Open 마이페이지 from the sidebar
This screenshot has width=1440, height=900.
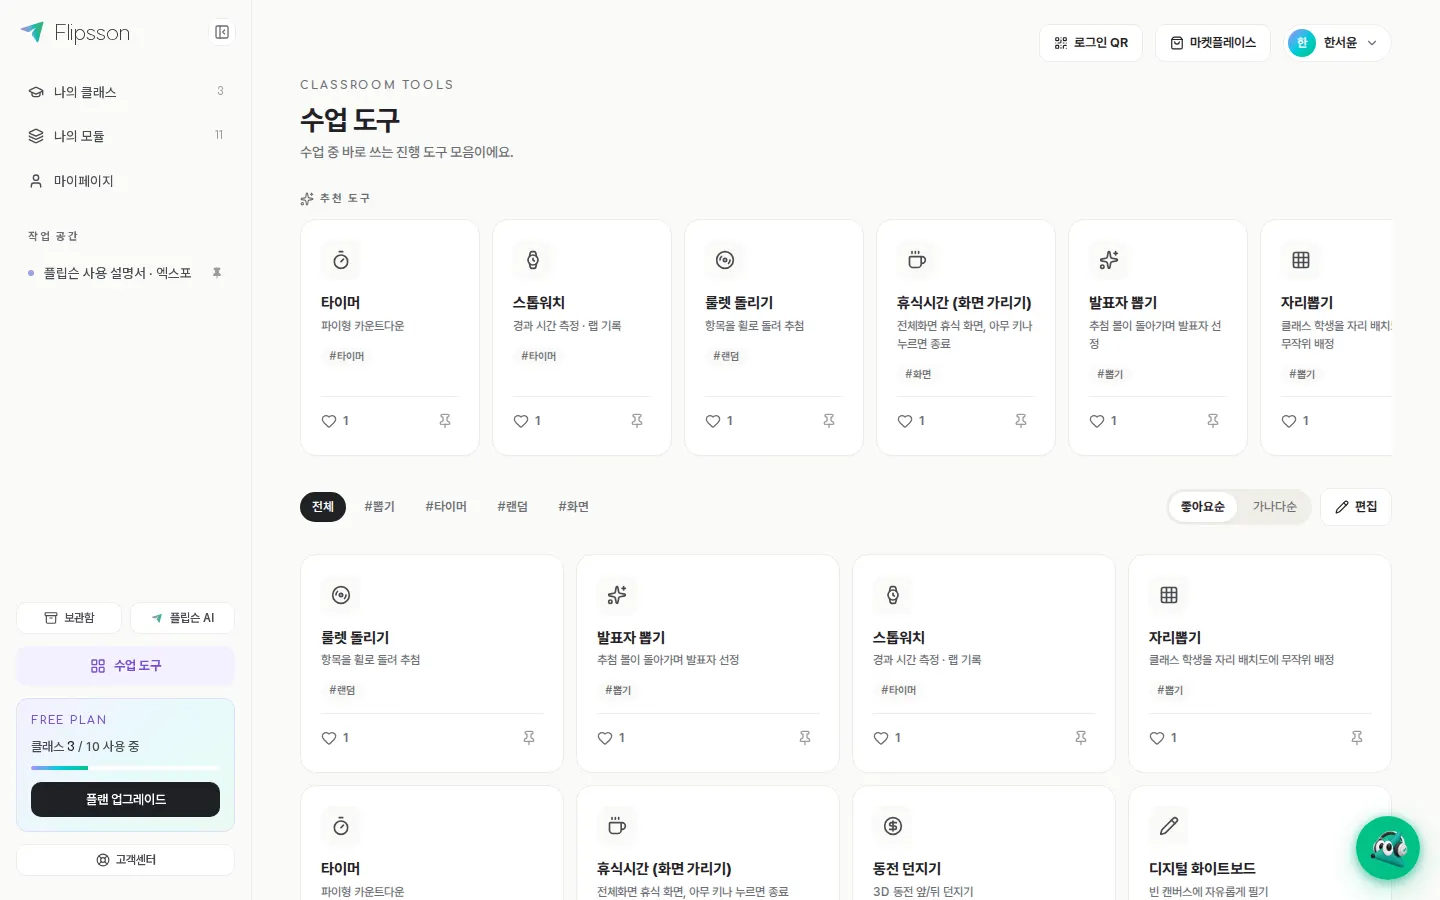tap(126, 181)
